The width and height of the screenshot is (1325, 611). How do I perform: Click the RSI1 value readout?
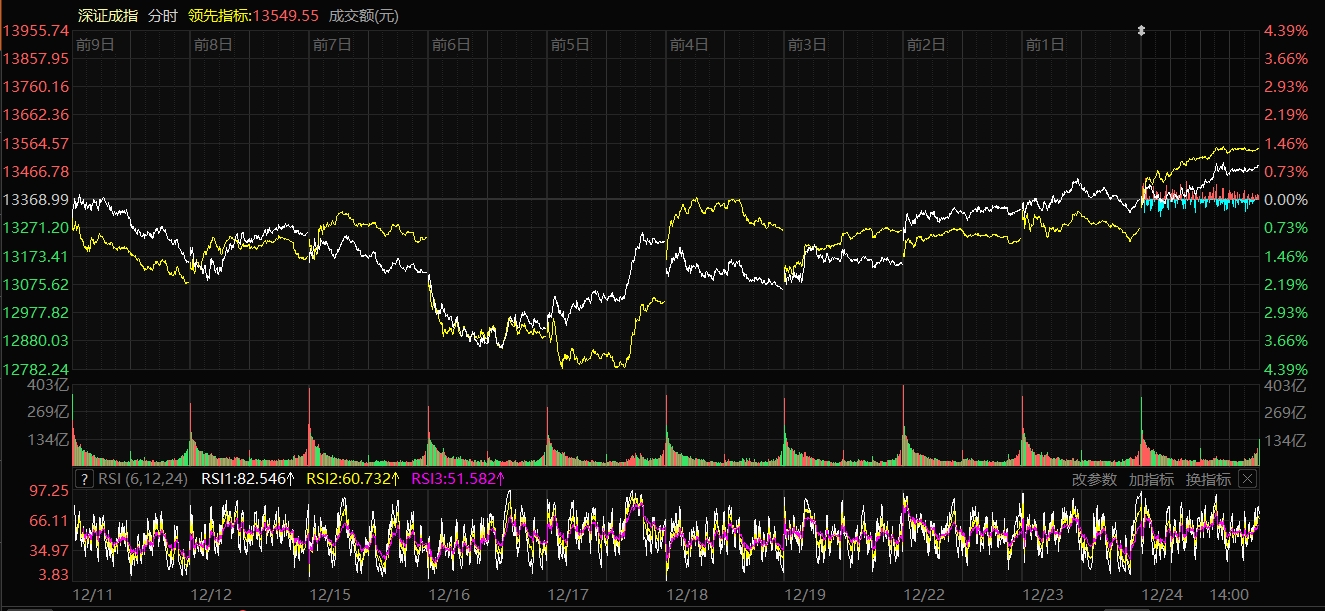(x=248, y=479)
